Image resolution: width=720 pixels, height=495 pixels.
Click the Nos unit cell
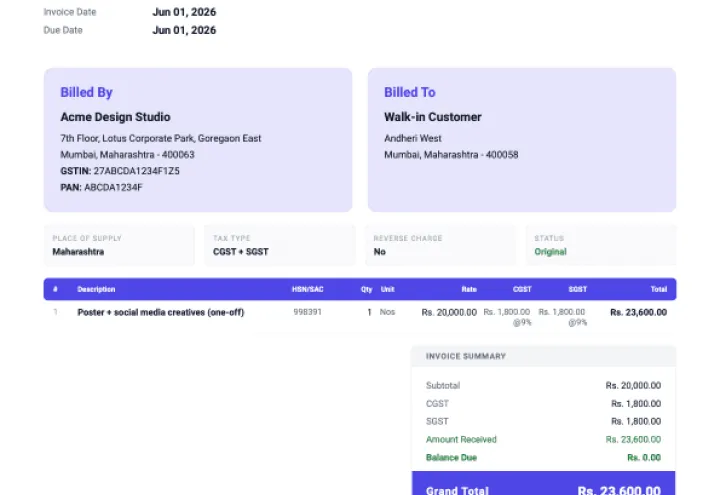coord(387,312)
